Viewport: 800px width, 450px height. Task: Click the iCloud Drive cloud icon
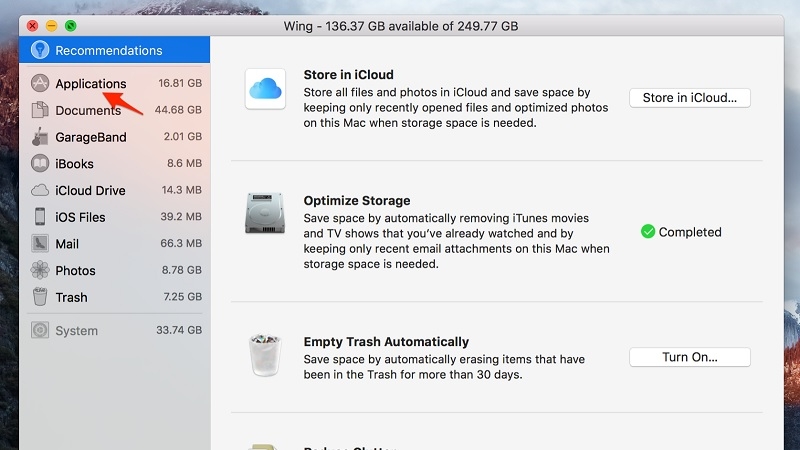tap(40, 190)
